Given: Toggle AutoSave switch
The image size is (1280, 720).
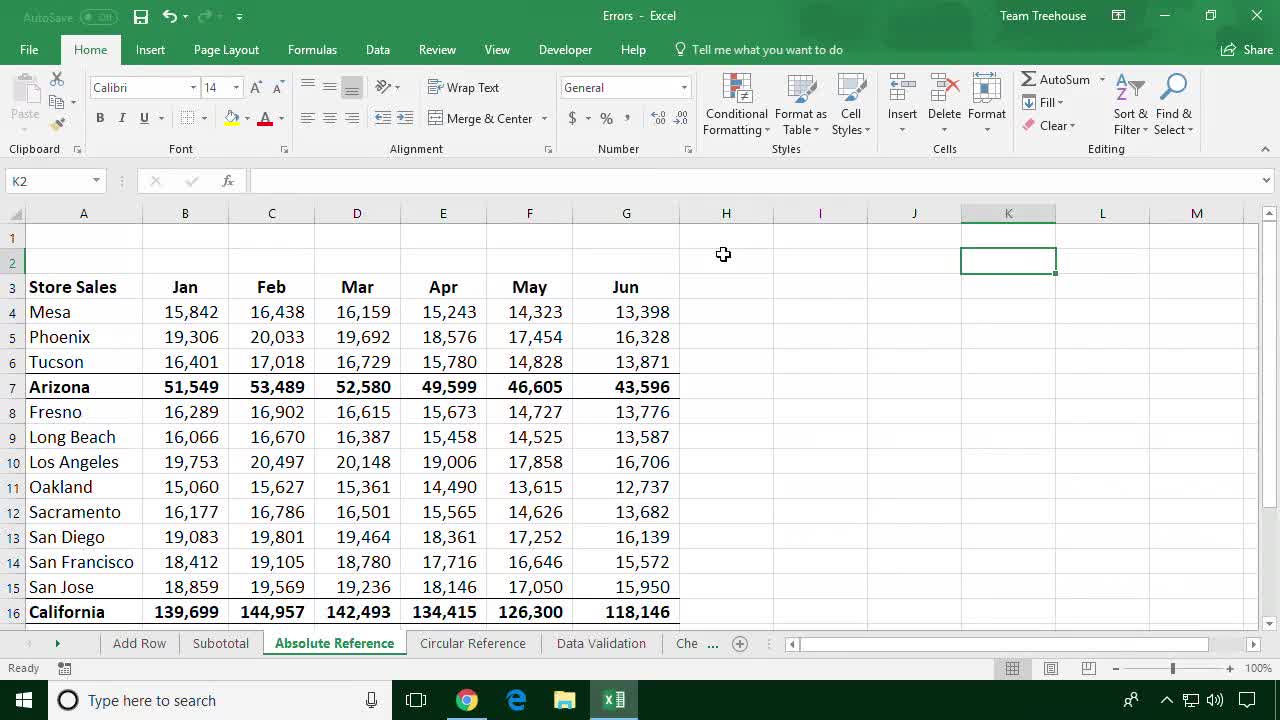Looking at the screenshot, I should click(98, 17).
